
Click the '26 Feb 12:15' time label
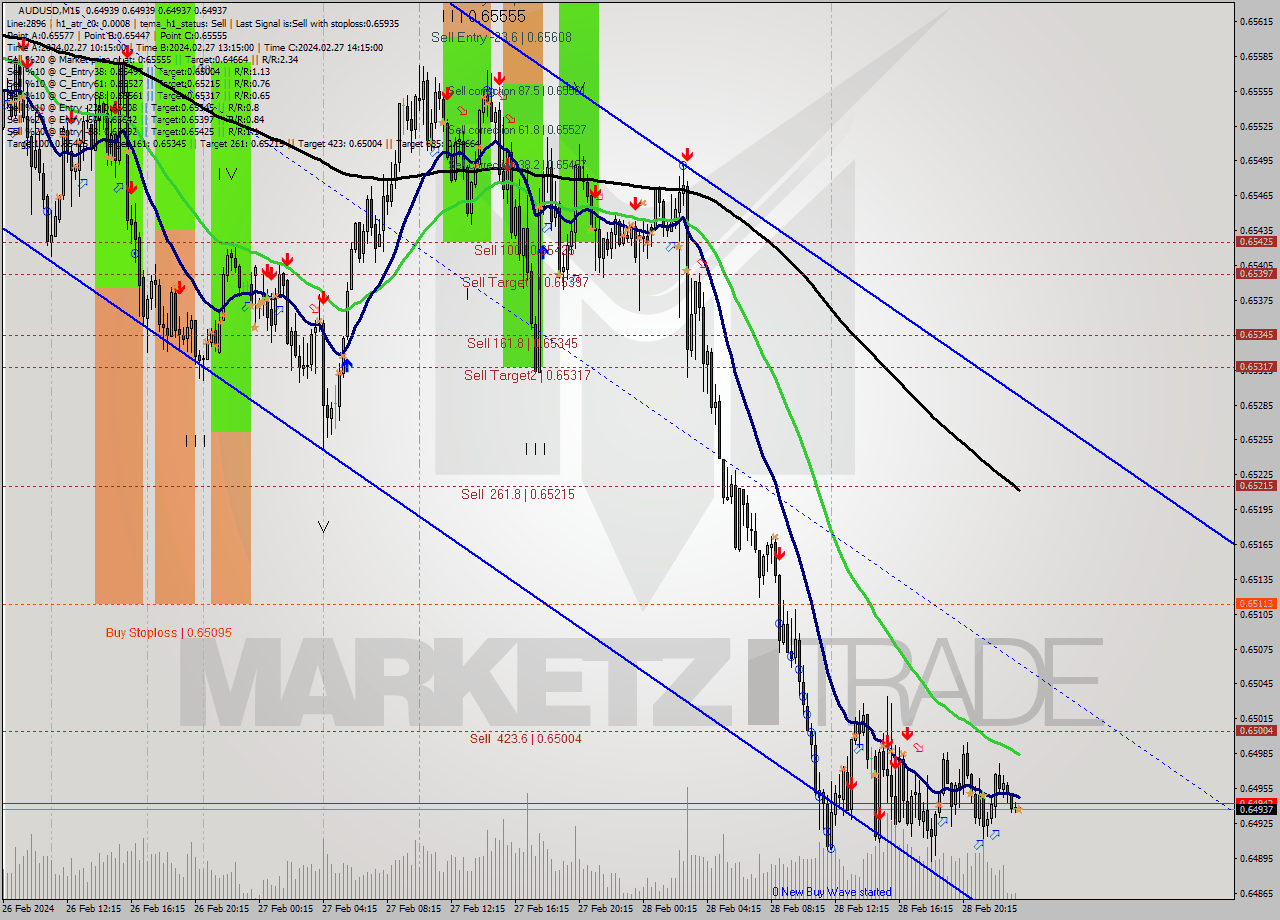pos(93,910)
